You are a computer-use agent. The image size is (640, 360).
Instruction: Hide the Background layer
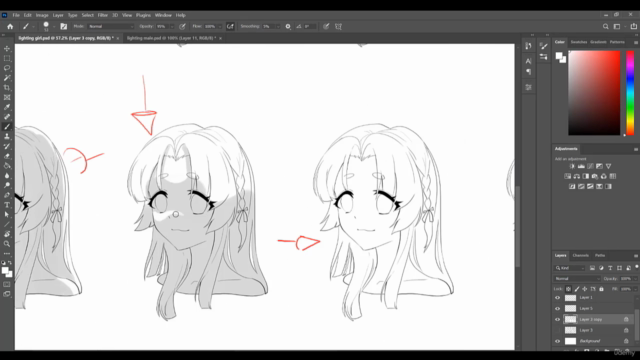(x=558, y=341)
